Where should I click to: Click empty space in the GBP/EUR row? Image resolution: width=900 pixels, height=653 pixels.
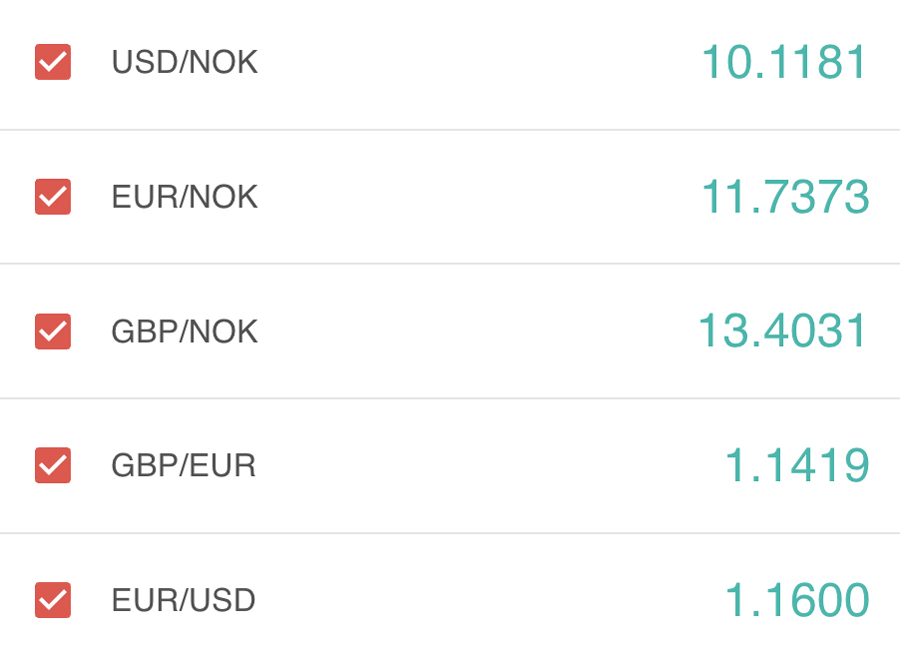click(480, 465)
